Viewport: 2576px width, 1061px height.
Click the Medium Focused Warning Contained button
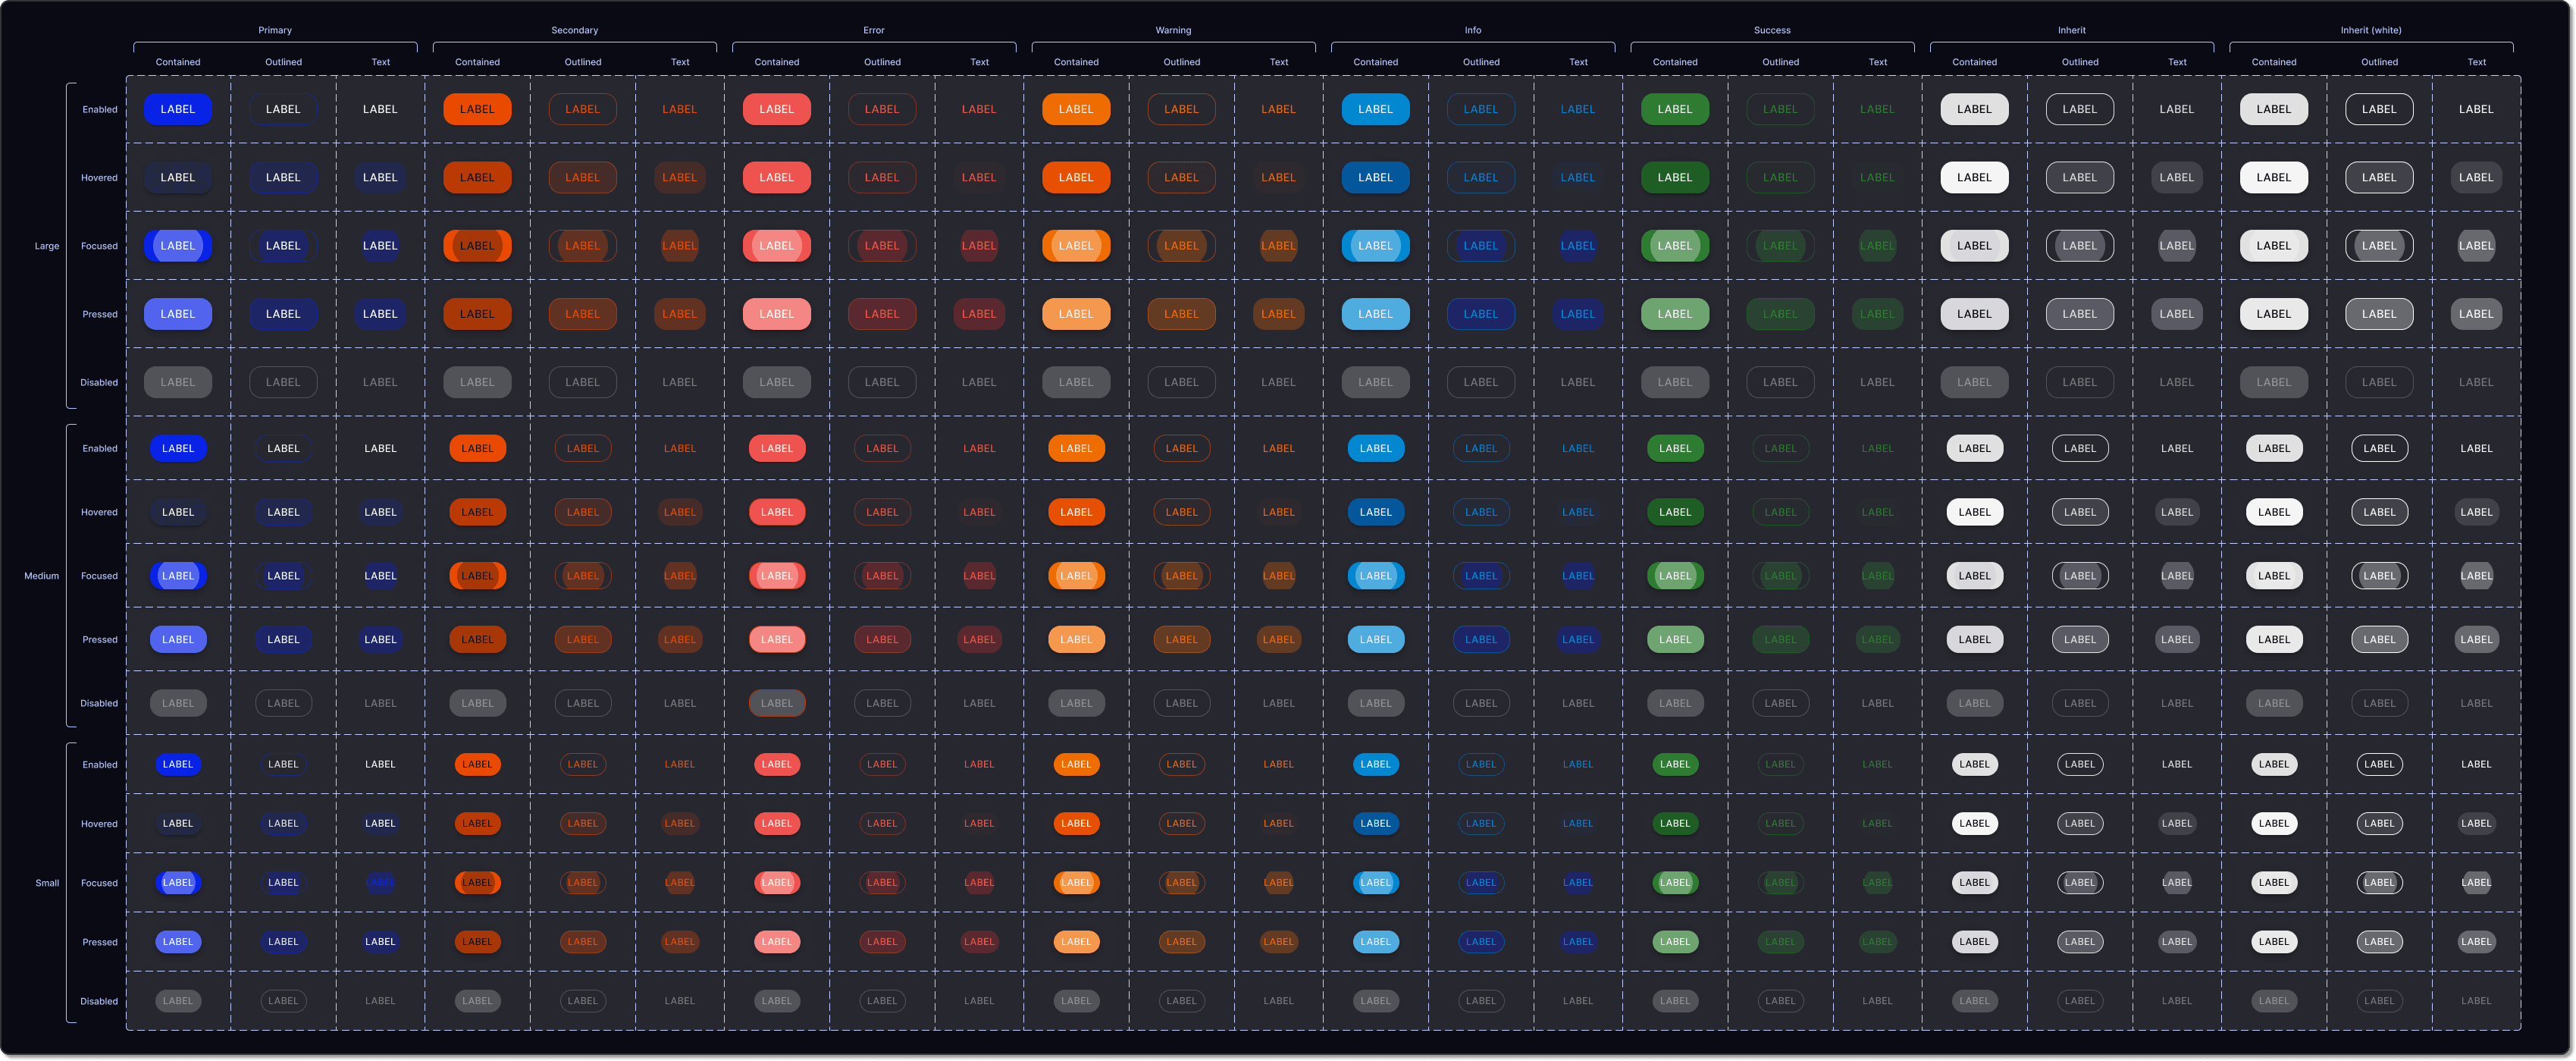click(x=1076, y=575)
